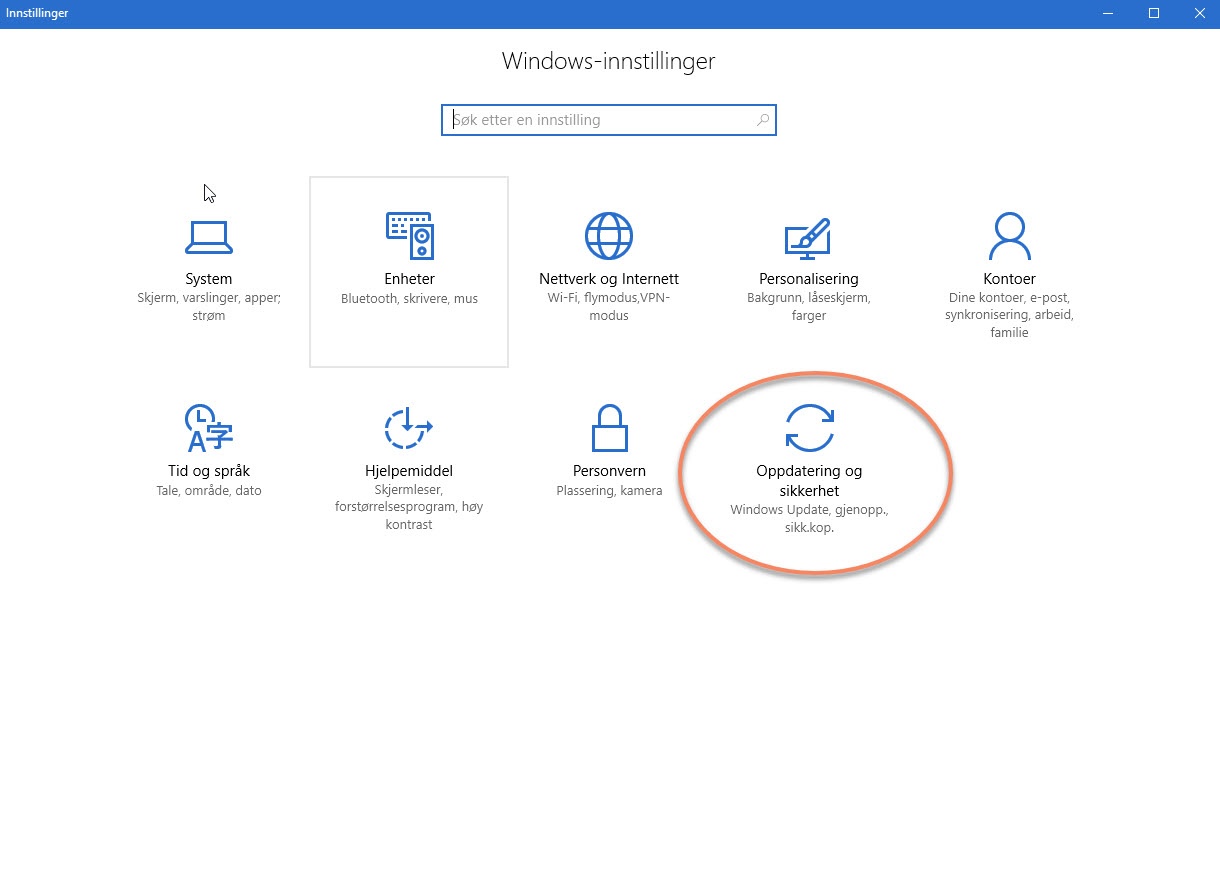1220x877 pixels.
Task: Maximize the Innstillinger window
Action: pyautogui.click(x=1154, y=14)
